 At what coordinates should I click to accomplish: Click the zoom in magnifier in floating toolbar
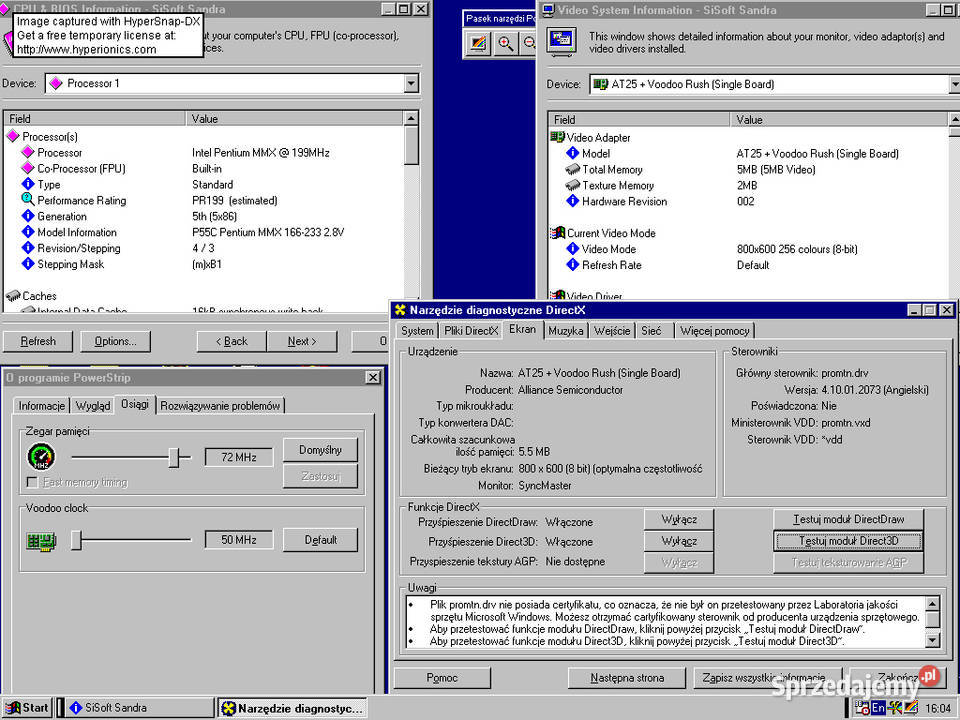point(505,43)
